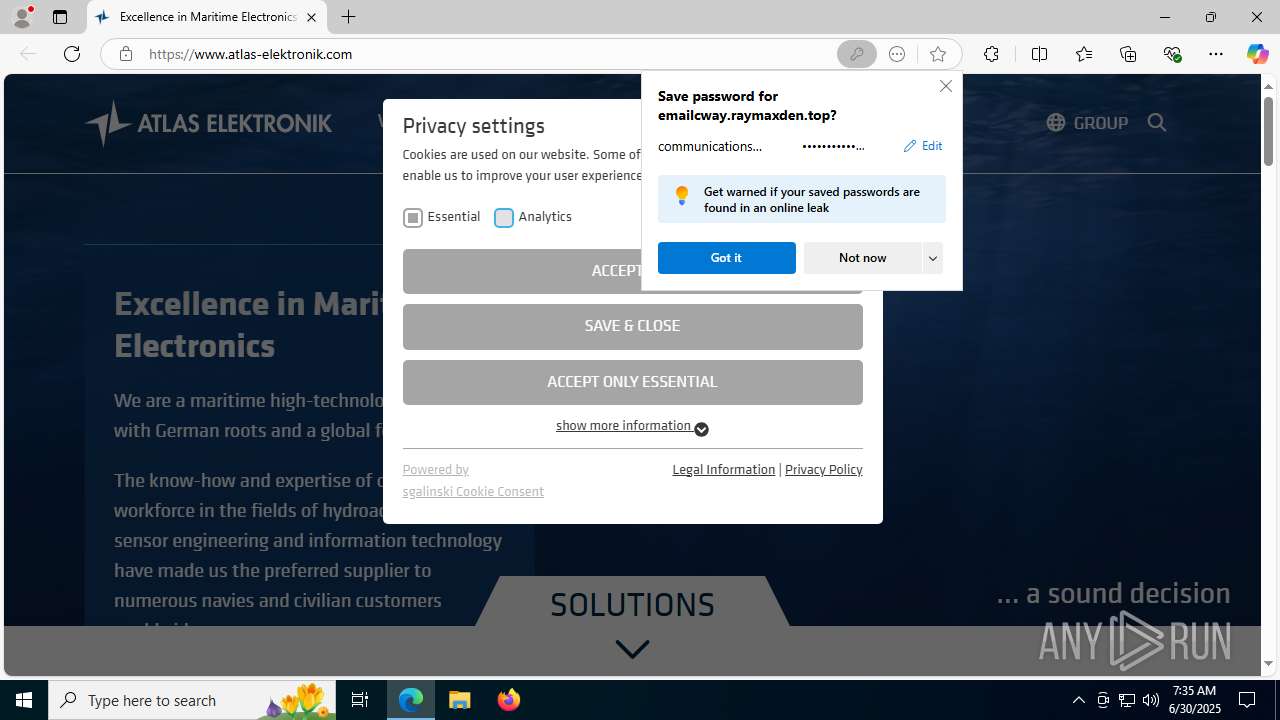
Task: Open the tab actions menu icon
Action: 60,17
